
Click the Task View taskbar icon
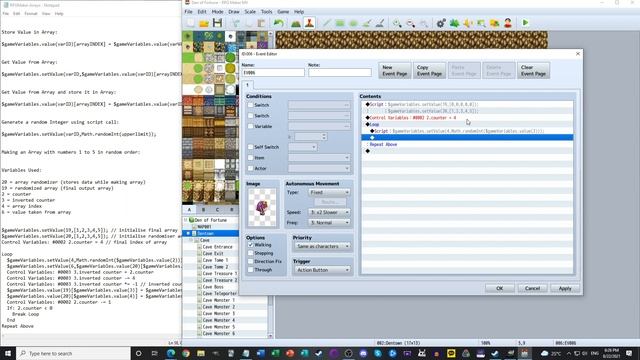point(154,353)
